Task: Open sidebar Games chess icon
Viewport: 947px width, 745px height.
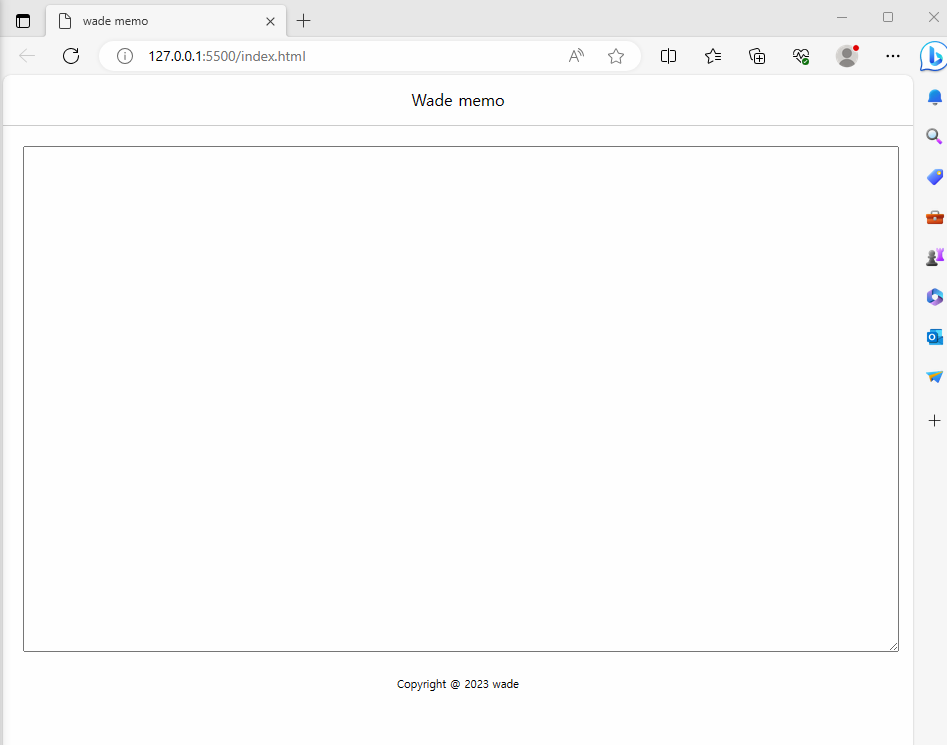Action: (x=934, y=257)
